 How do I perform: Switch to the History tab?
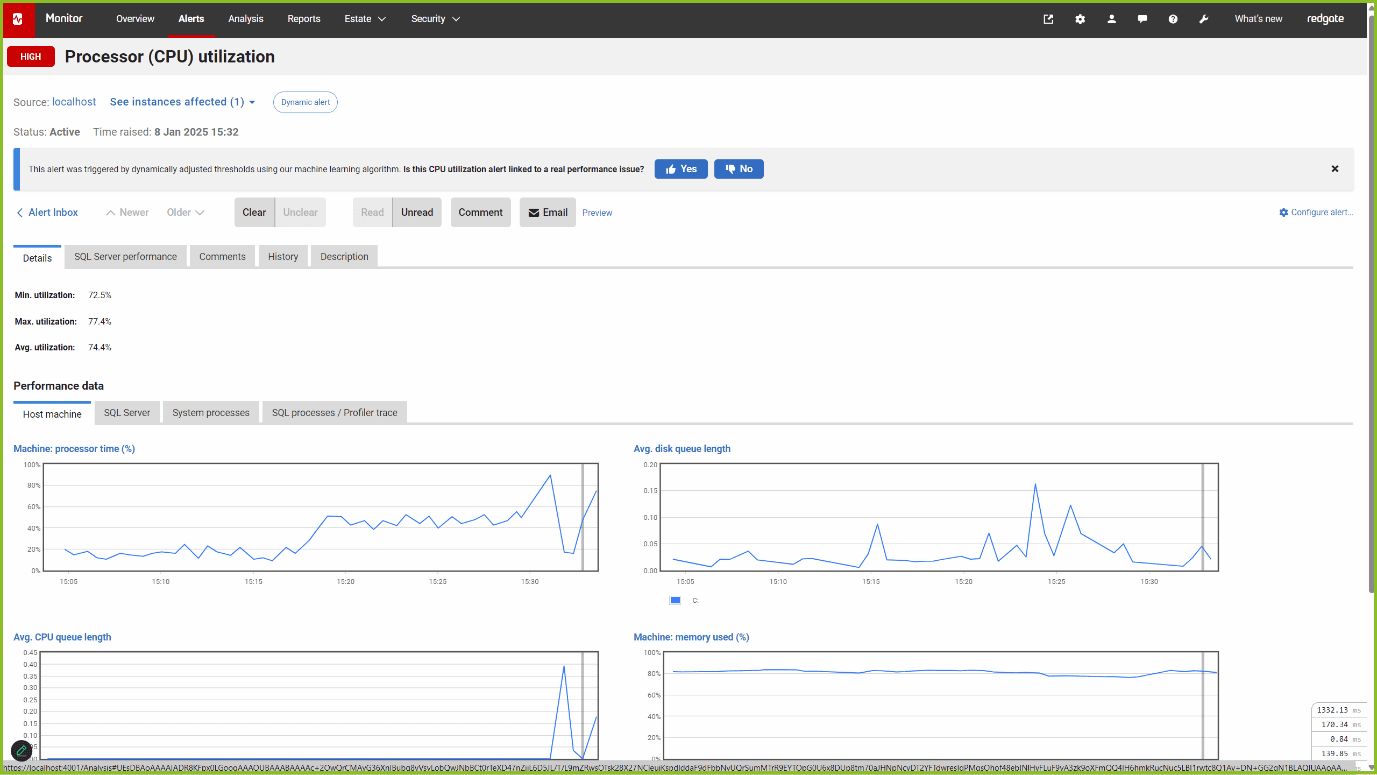(x=283, y=256)
